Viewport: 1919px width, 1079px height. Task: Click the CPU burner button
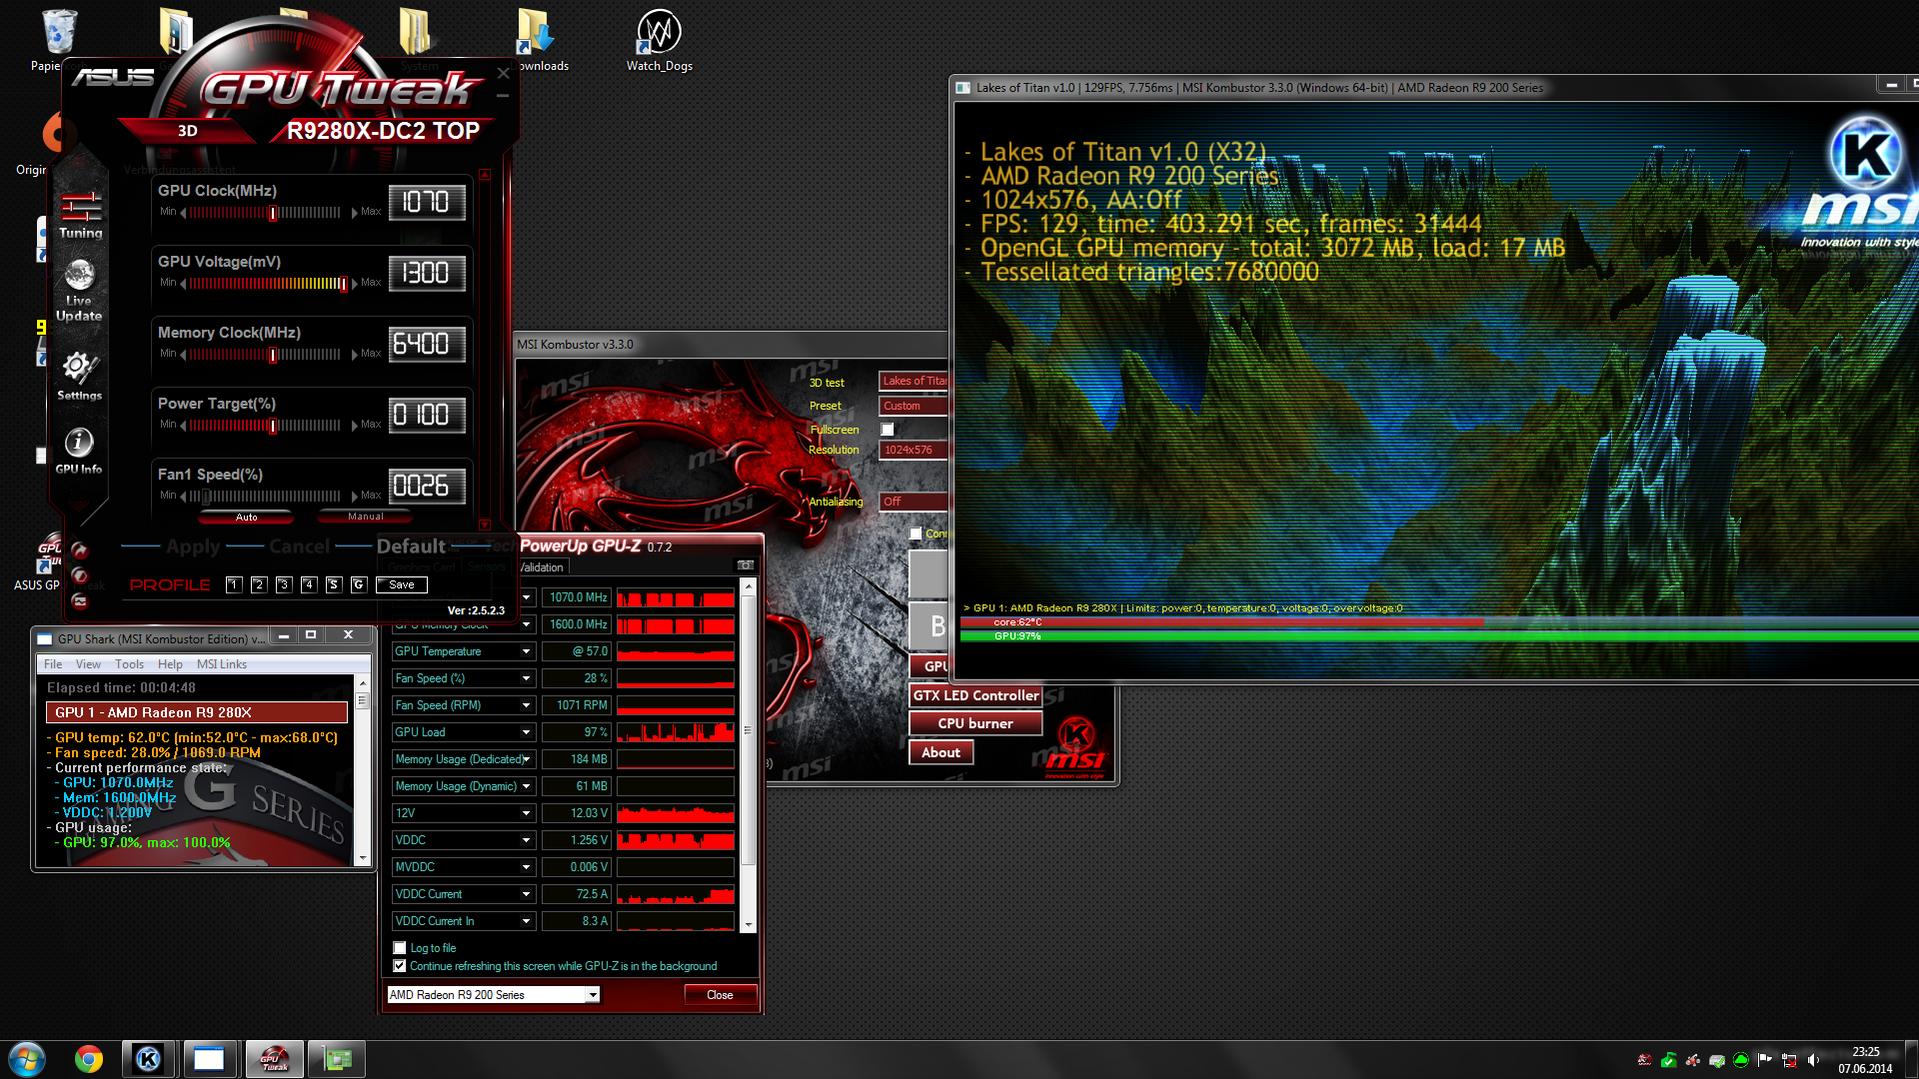coord(975,723)
